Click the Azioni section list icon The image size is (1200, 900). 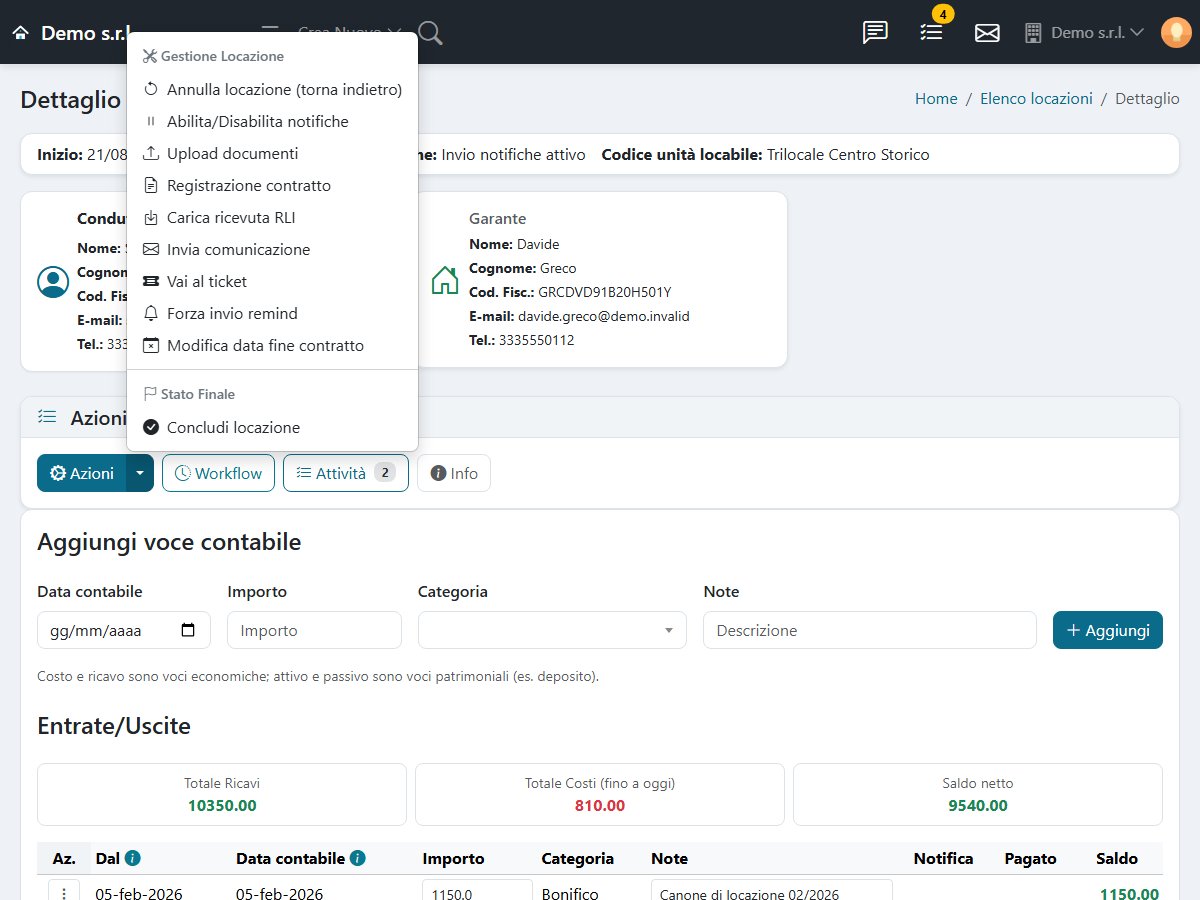click(x=46, y=417)
